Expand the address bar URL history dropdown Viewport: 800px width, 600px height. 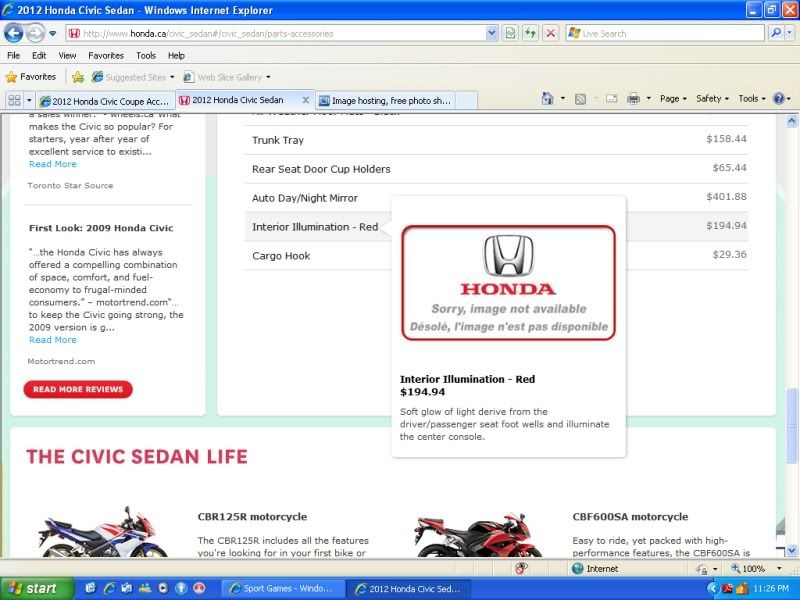coord(491,33)
